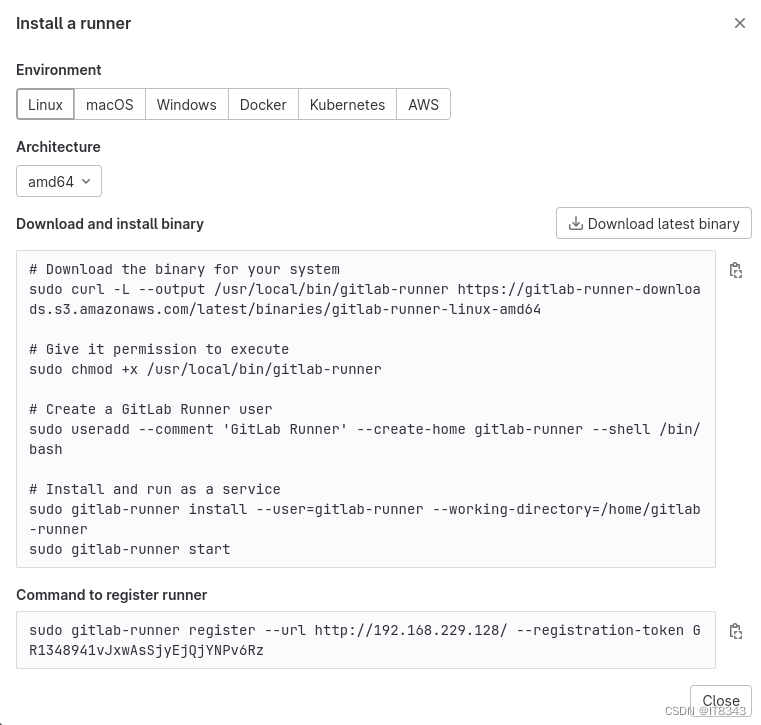Click the 'Install a runner' dialog title

(x=73, y=23)
